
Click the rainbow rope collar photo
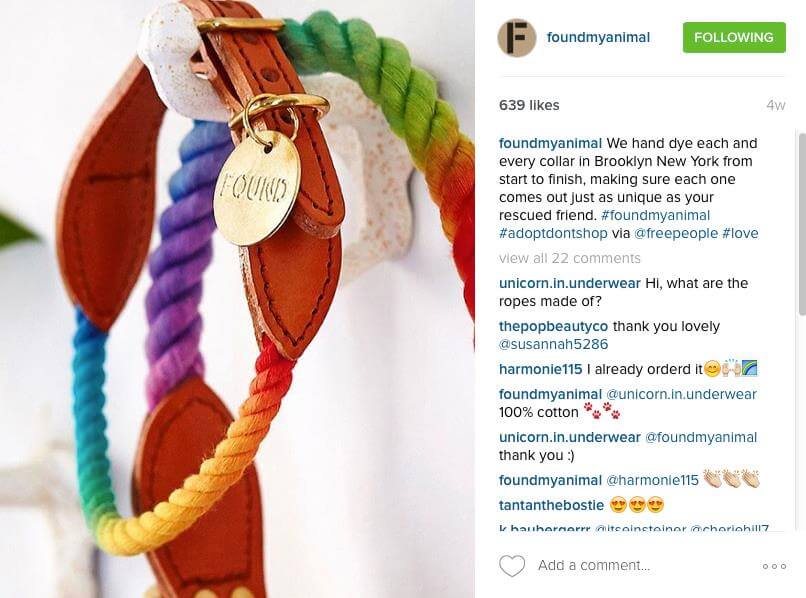coord(237,299)
